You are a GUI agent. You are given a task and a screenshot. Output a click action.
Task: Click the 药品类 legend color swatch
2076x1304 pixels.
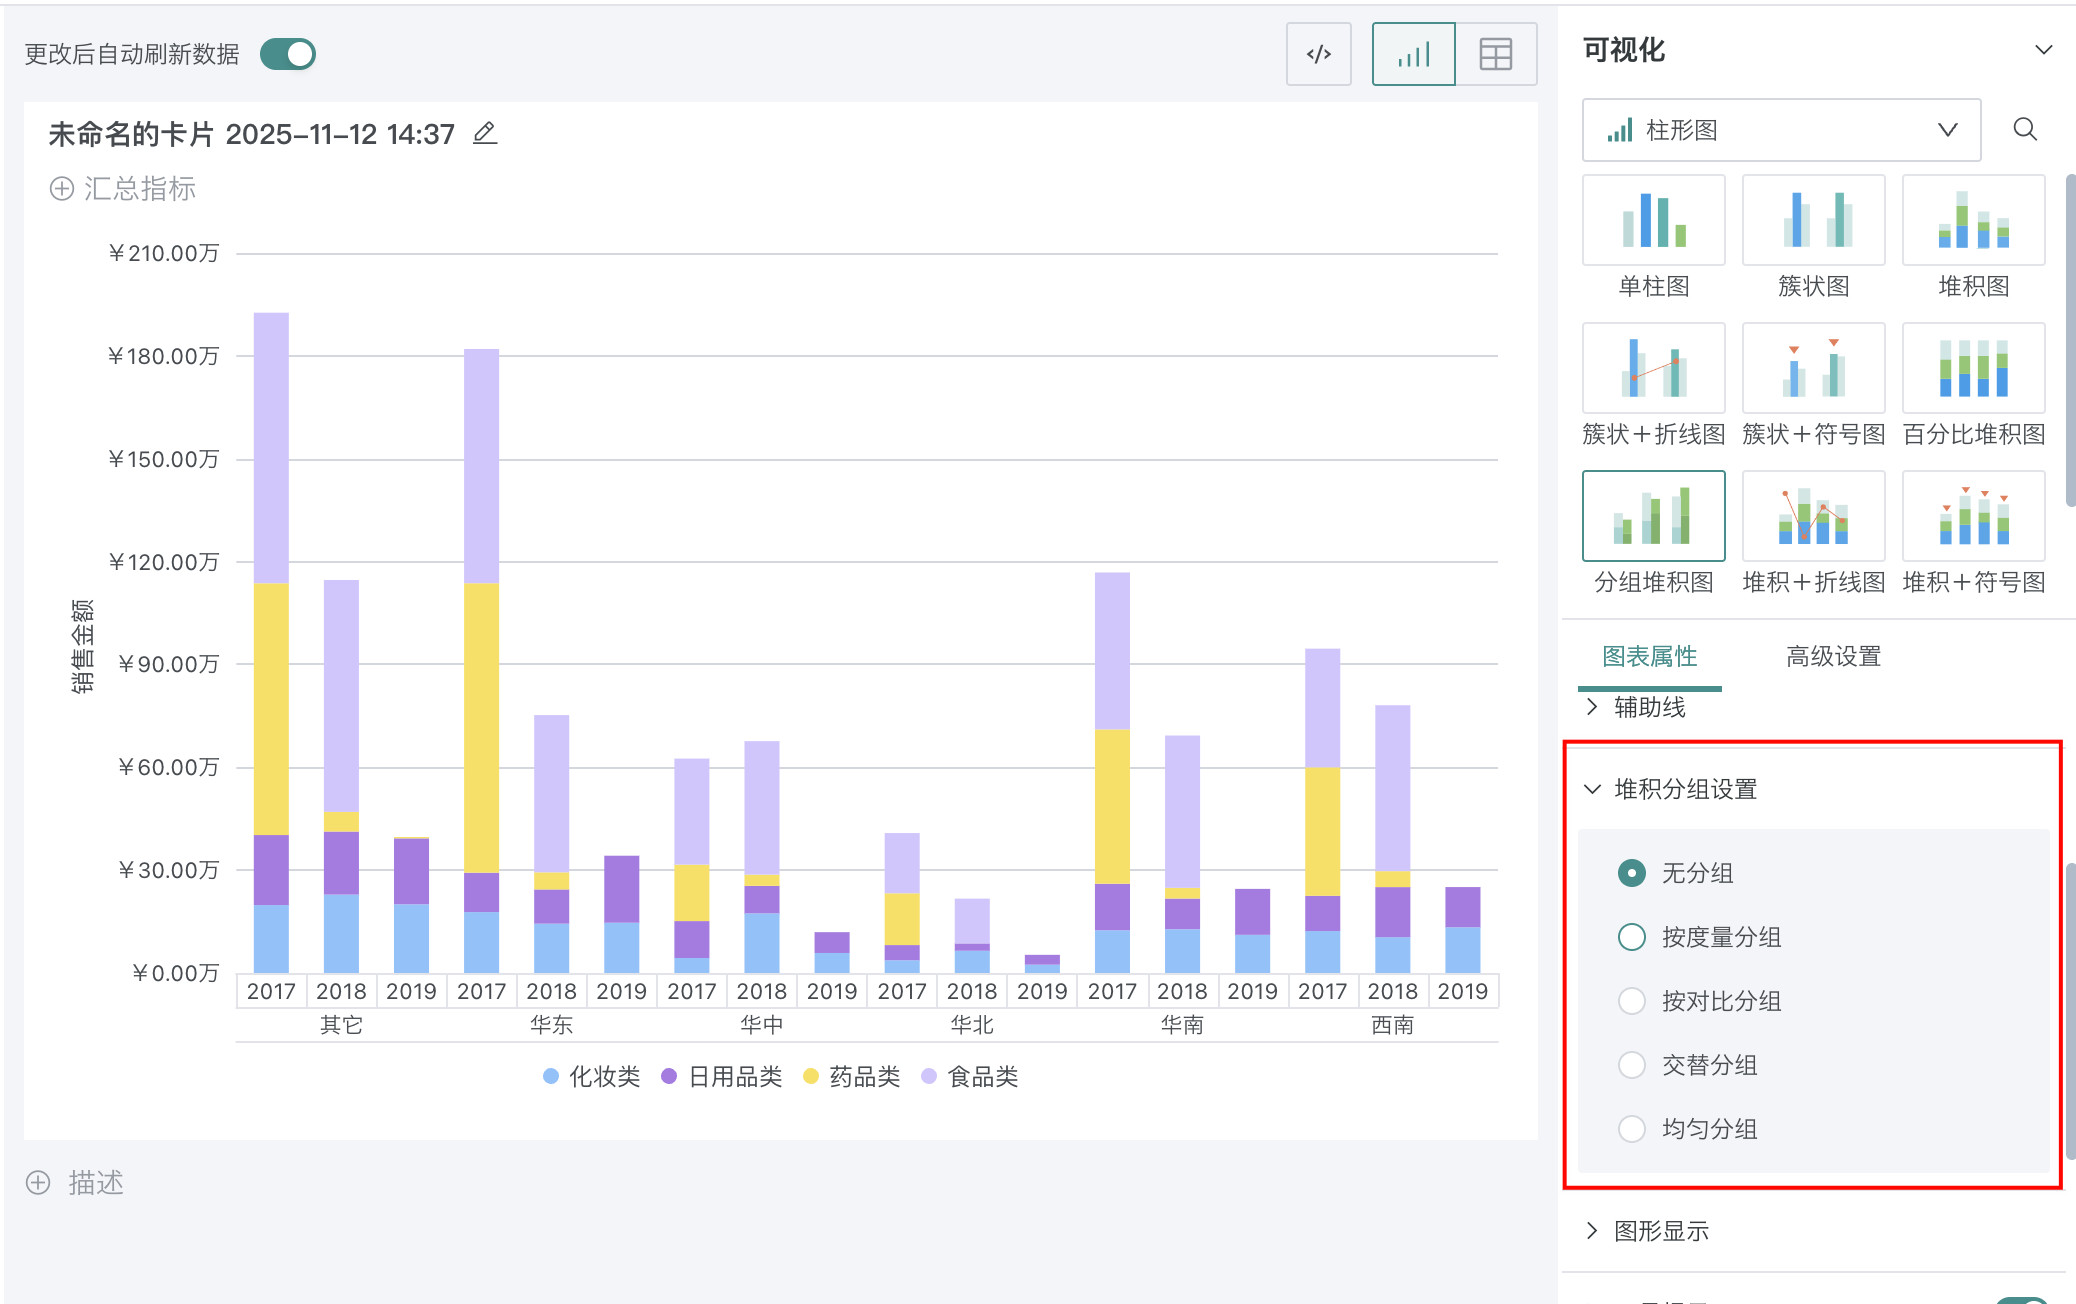(811, 1077)
